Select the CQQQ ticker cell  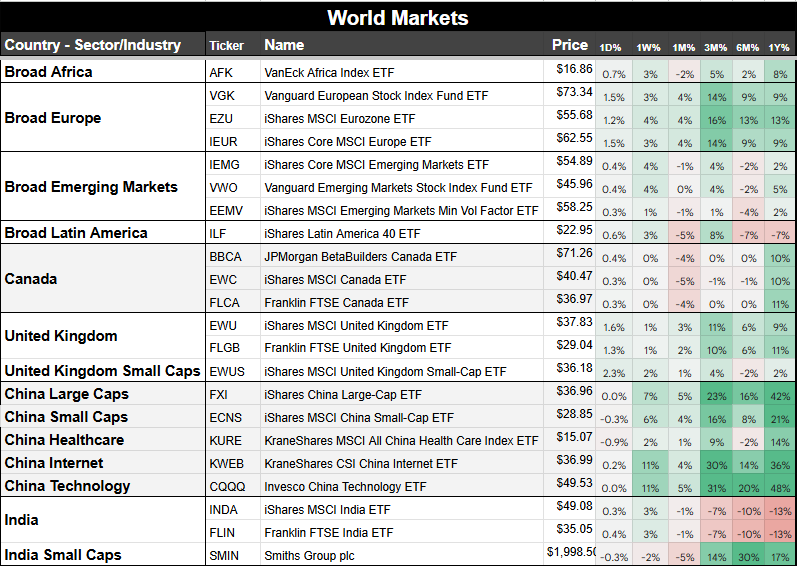[233, 486]
